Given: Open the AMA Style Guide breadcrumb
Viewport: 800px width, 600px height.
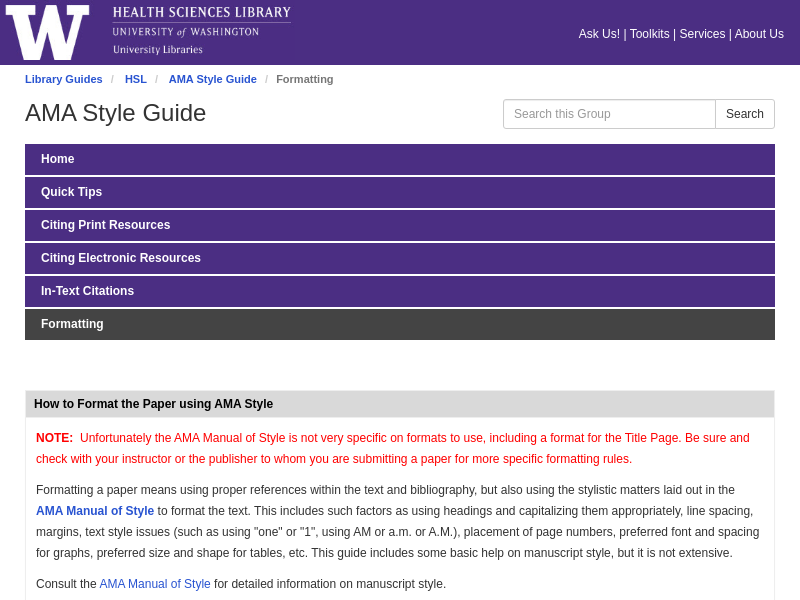Looking at the screenshot, I should [212, 79].
